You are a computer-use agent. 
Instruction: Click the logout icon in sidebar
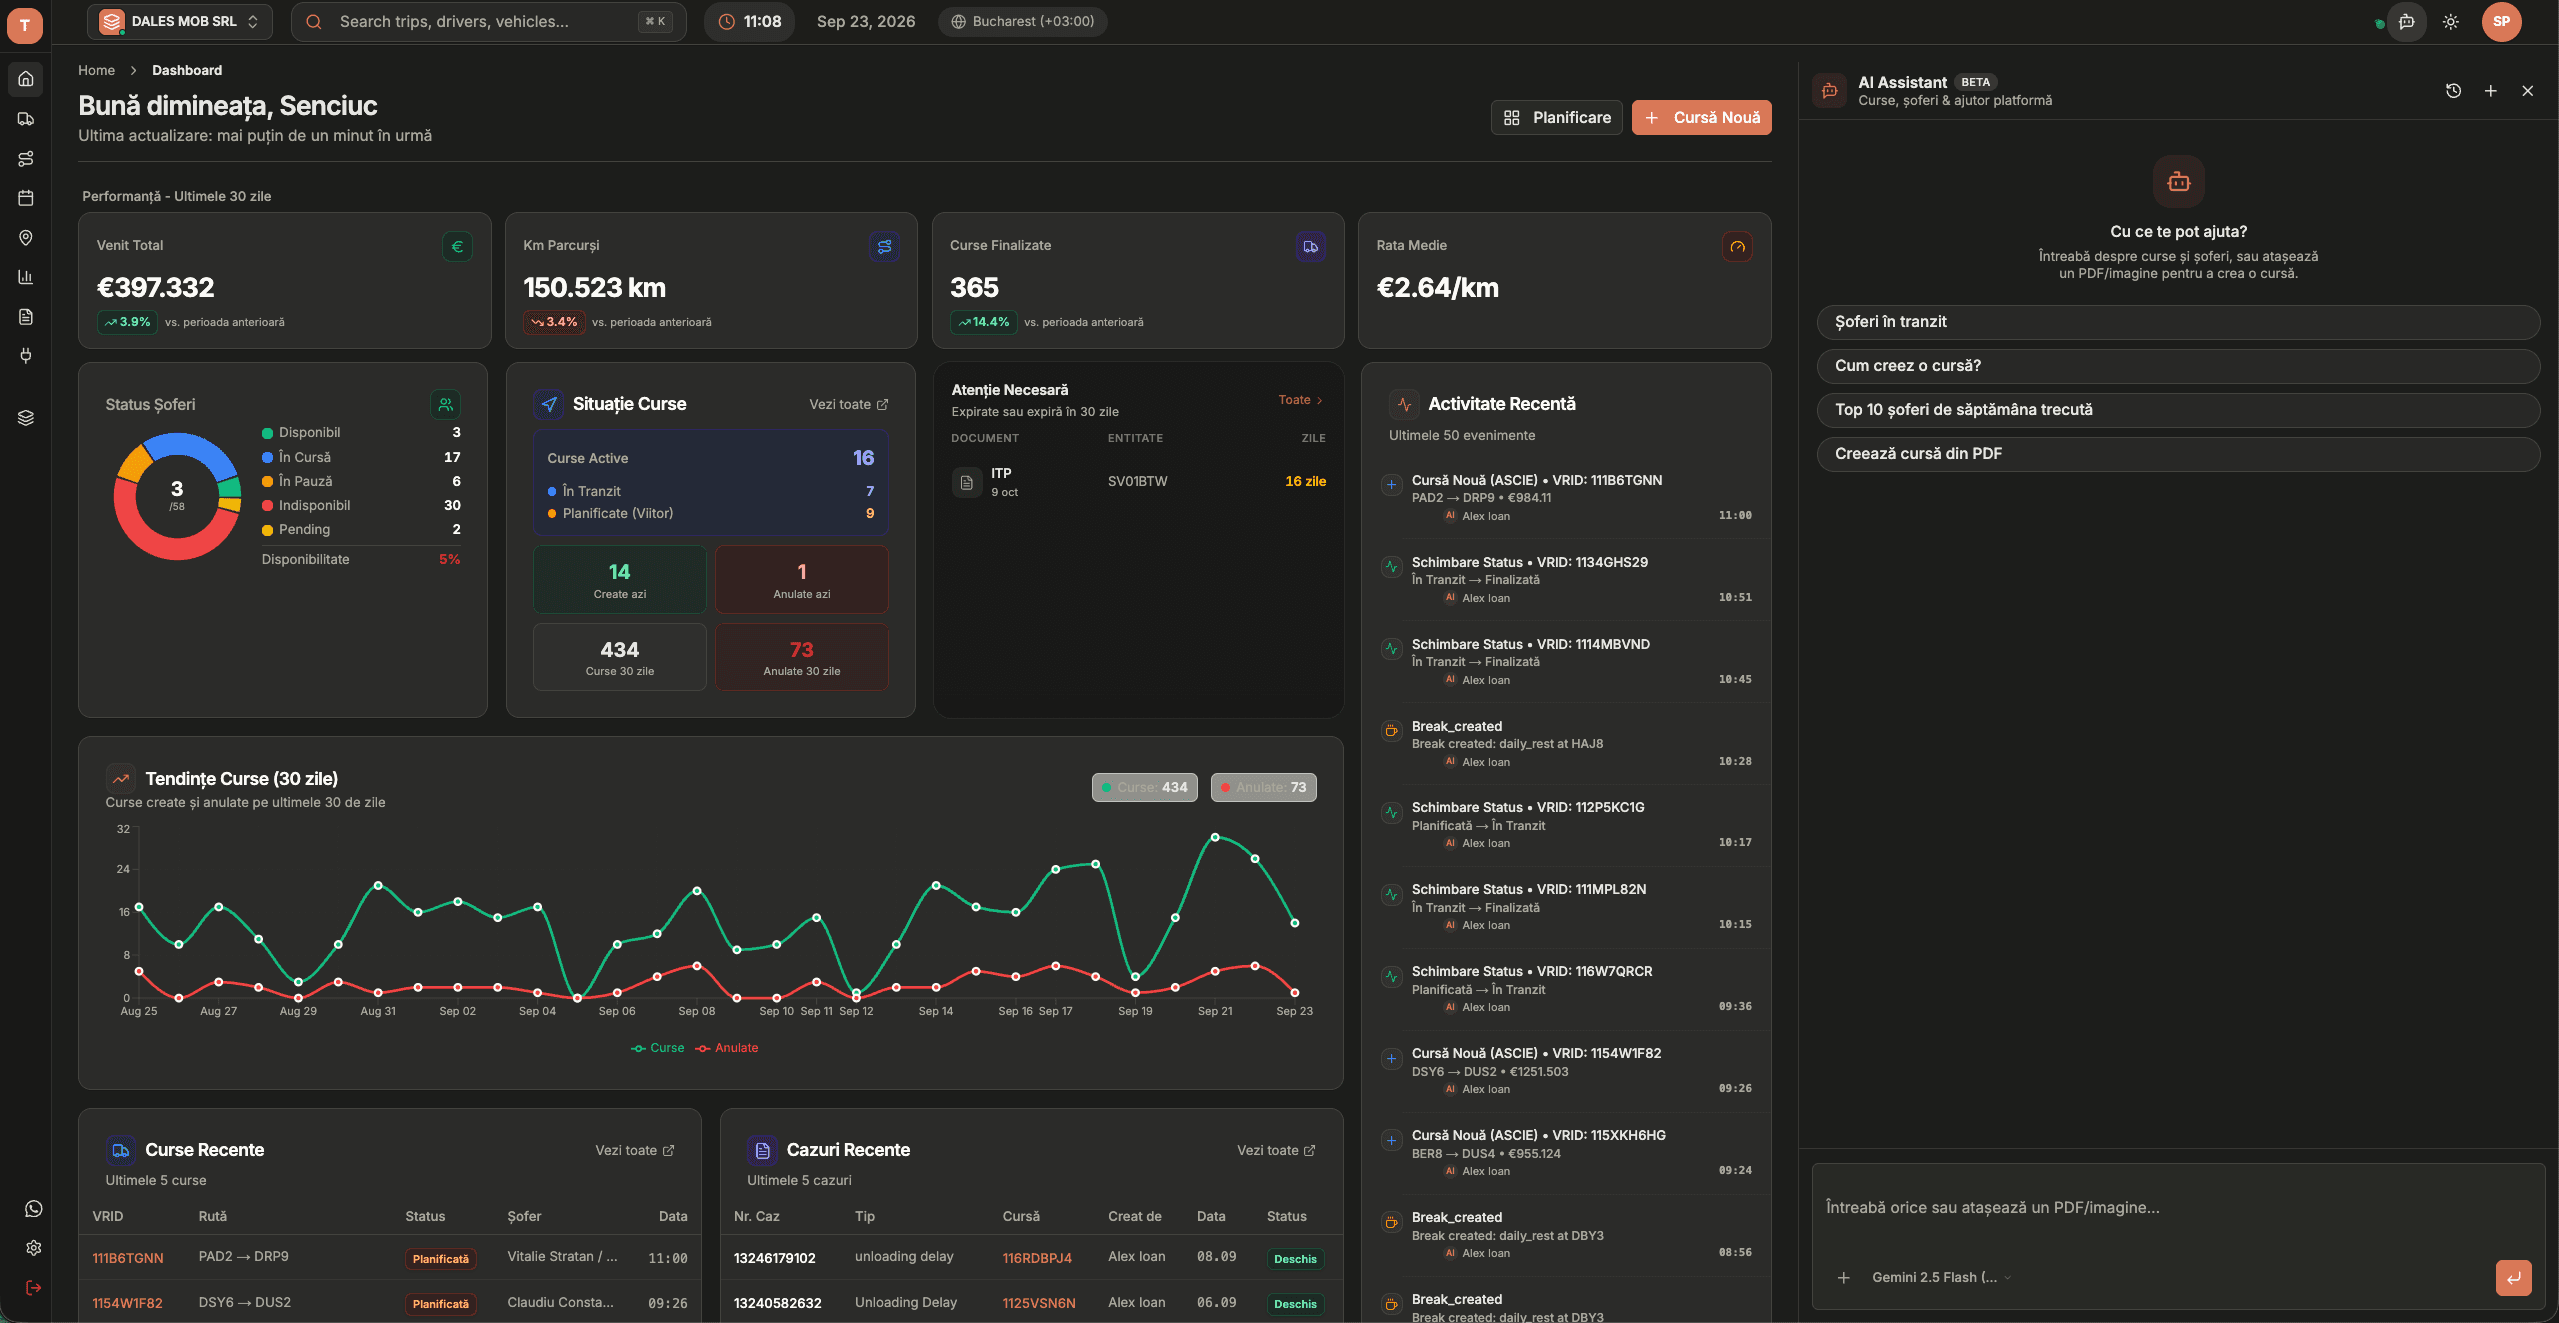point(33,1288)
